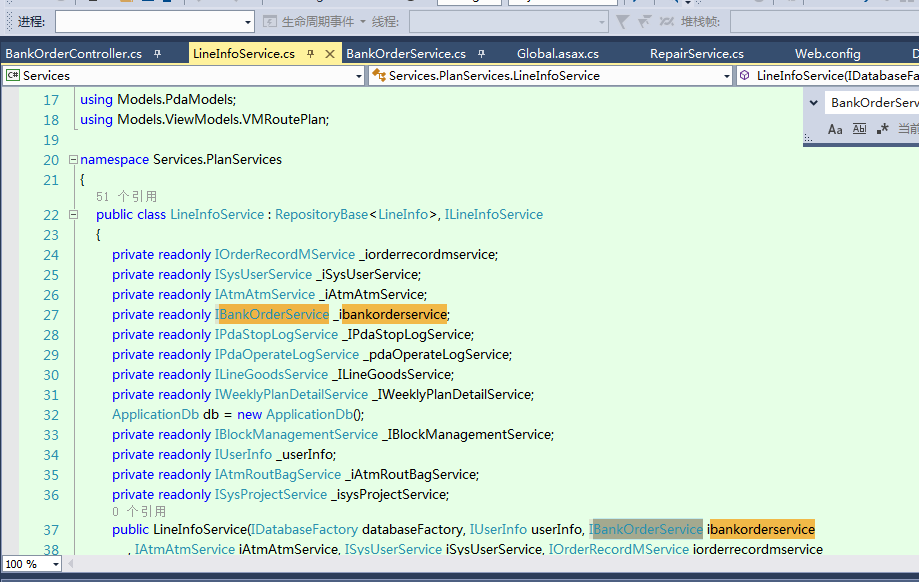This screenshot has width=919, height=582.
Task: Switch to Global.asax.cs tab
Action: [557, 53]
